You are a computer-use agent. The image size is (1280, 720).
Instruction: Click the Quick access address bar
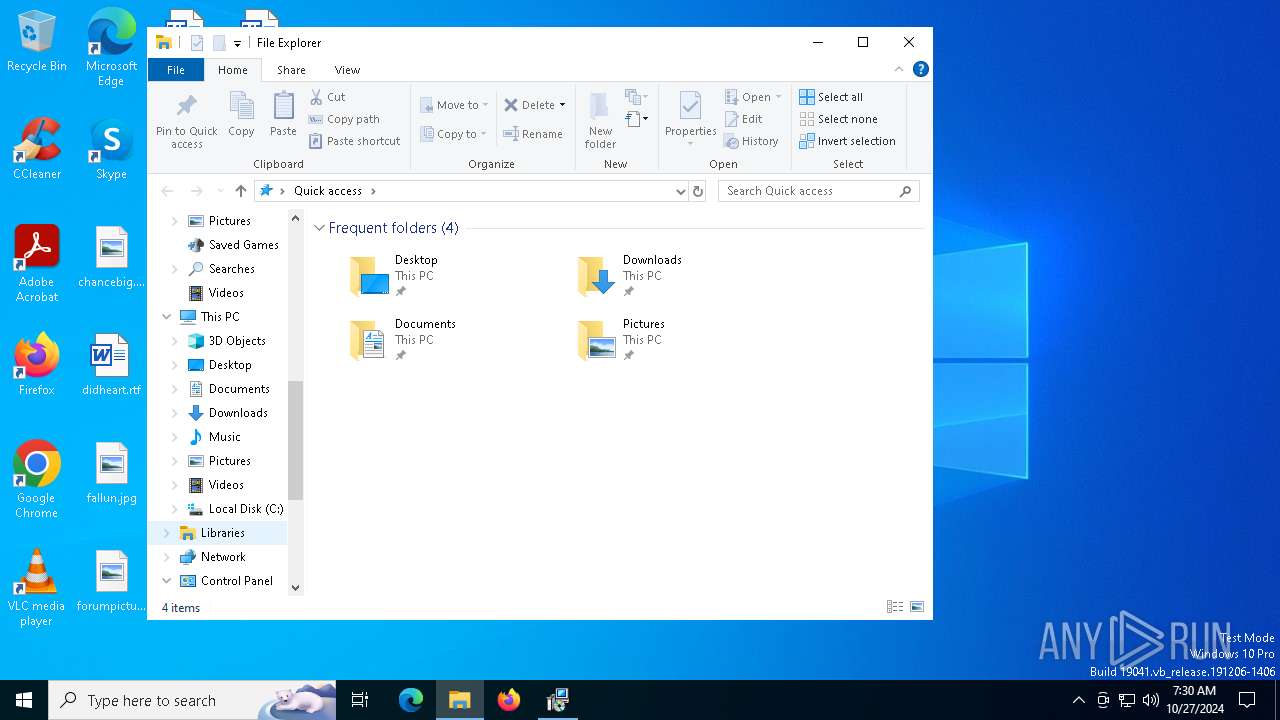(470, 191)
